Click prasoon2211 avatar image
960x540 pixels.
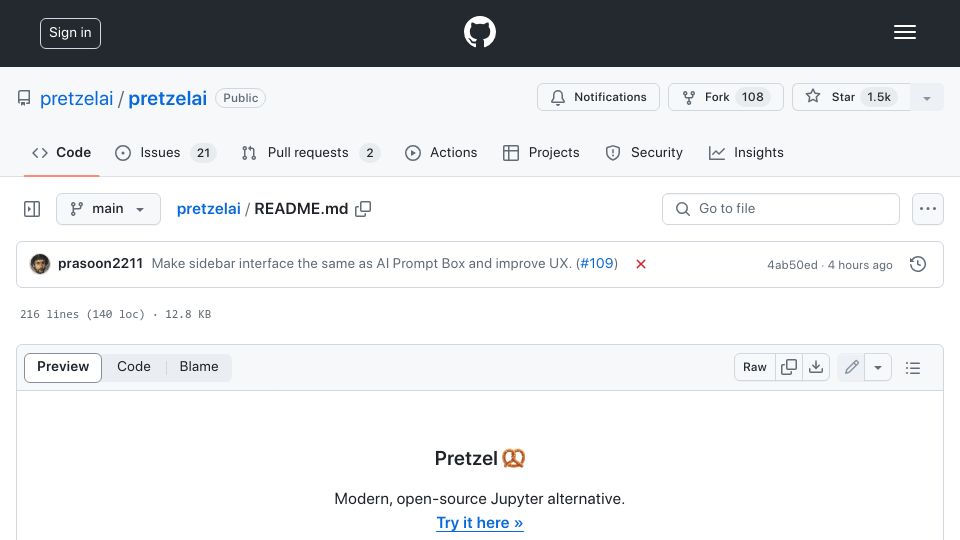coord(40,264)
